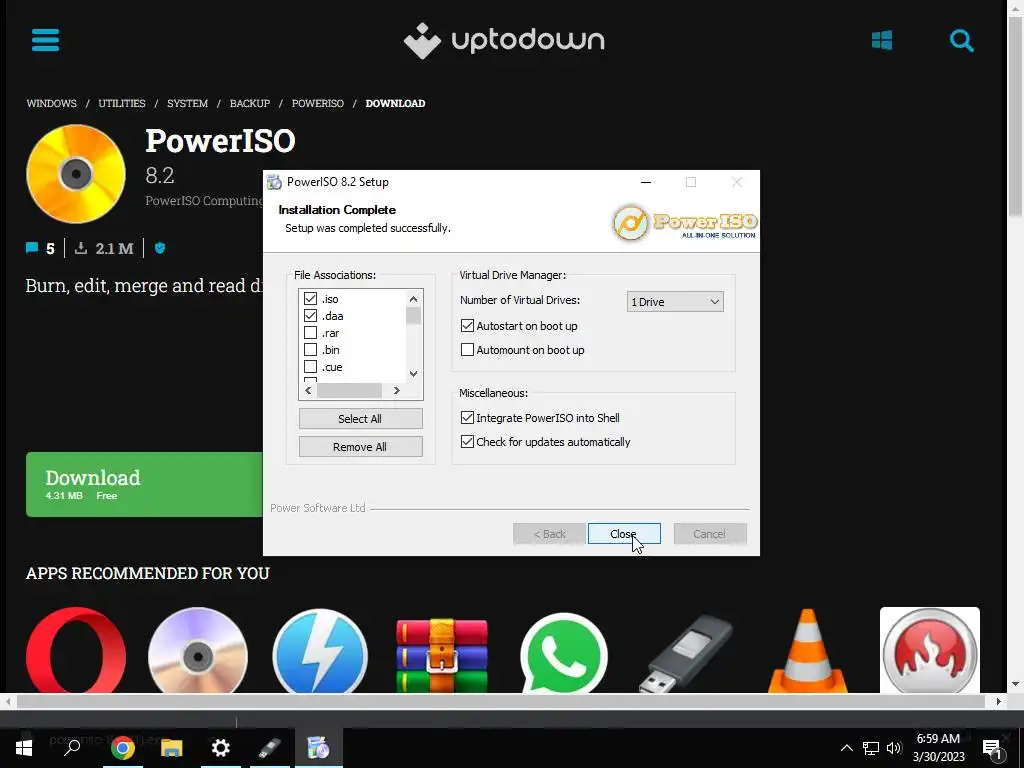Open the Daemon Tools lightning icon
The image size is (1024, 768).
pyautogui.click(x=320, y=650)
